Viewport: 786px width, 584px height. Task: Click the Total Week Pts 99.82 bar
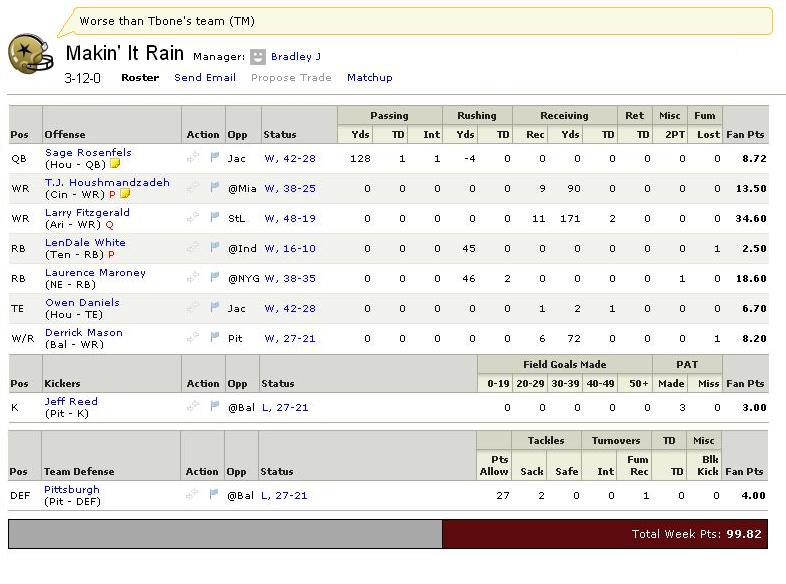coord(605,534)
